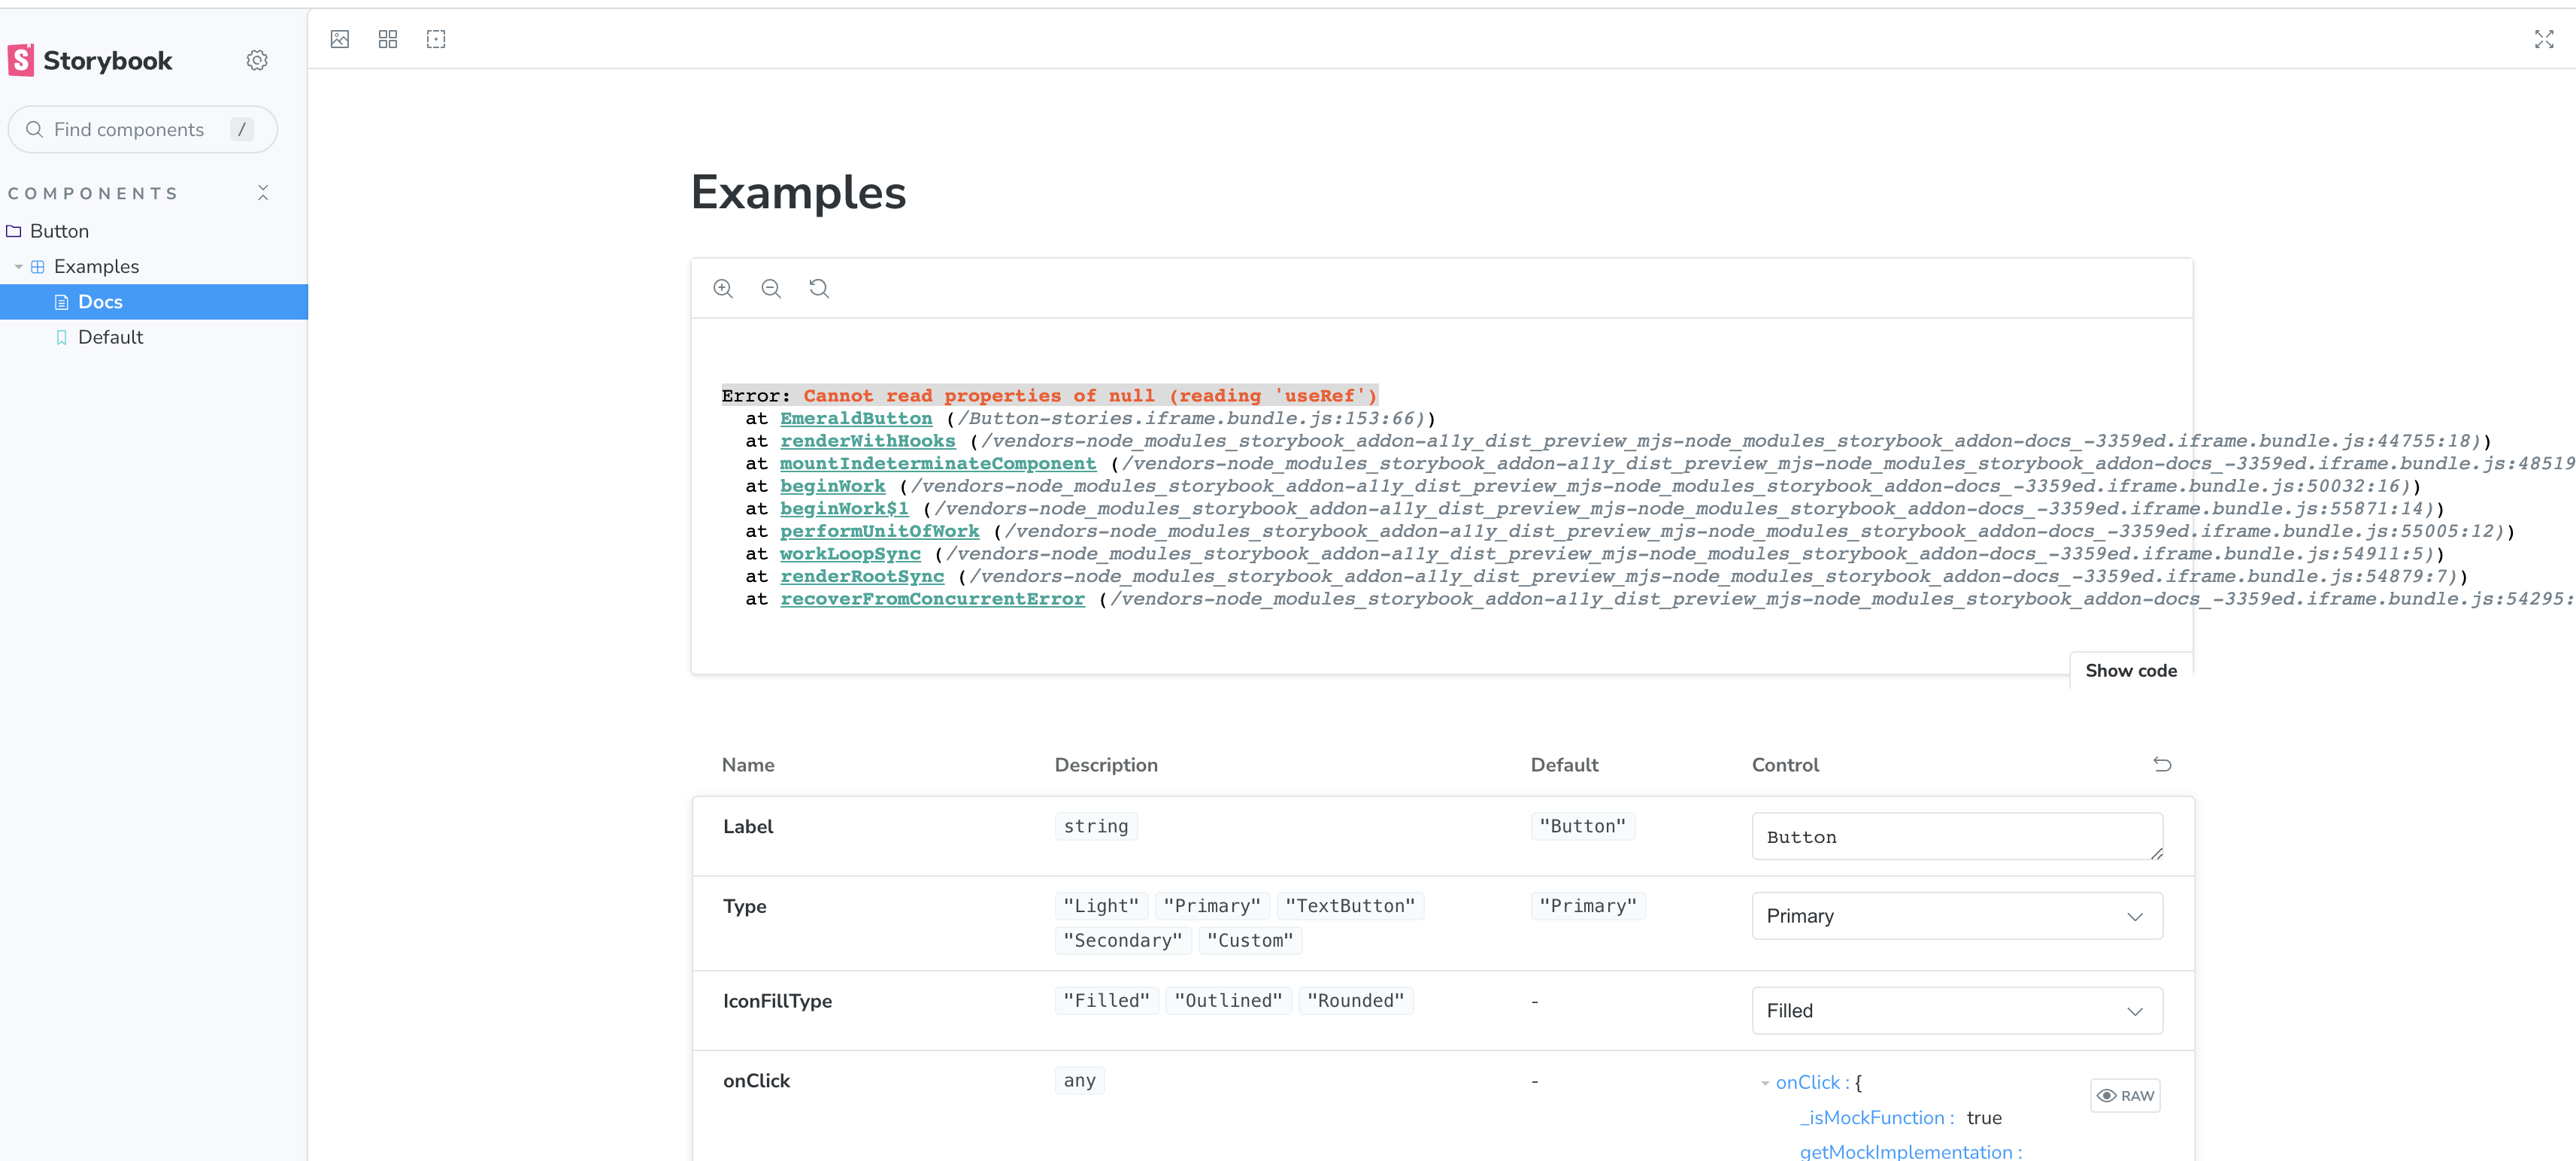Edit the Label control text field
The image size is (2576, 1161).
[x=1955, y=836]
